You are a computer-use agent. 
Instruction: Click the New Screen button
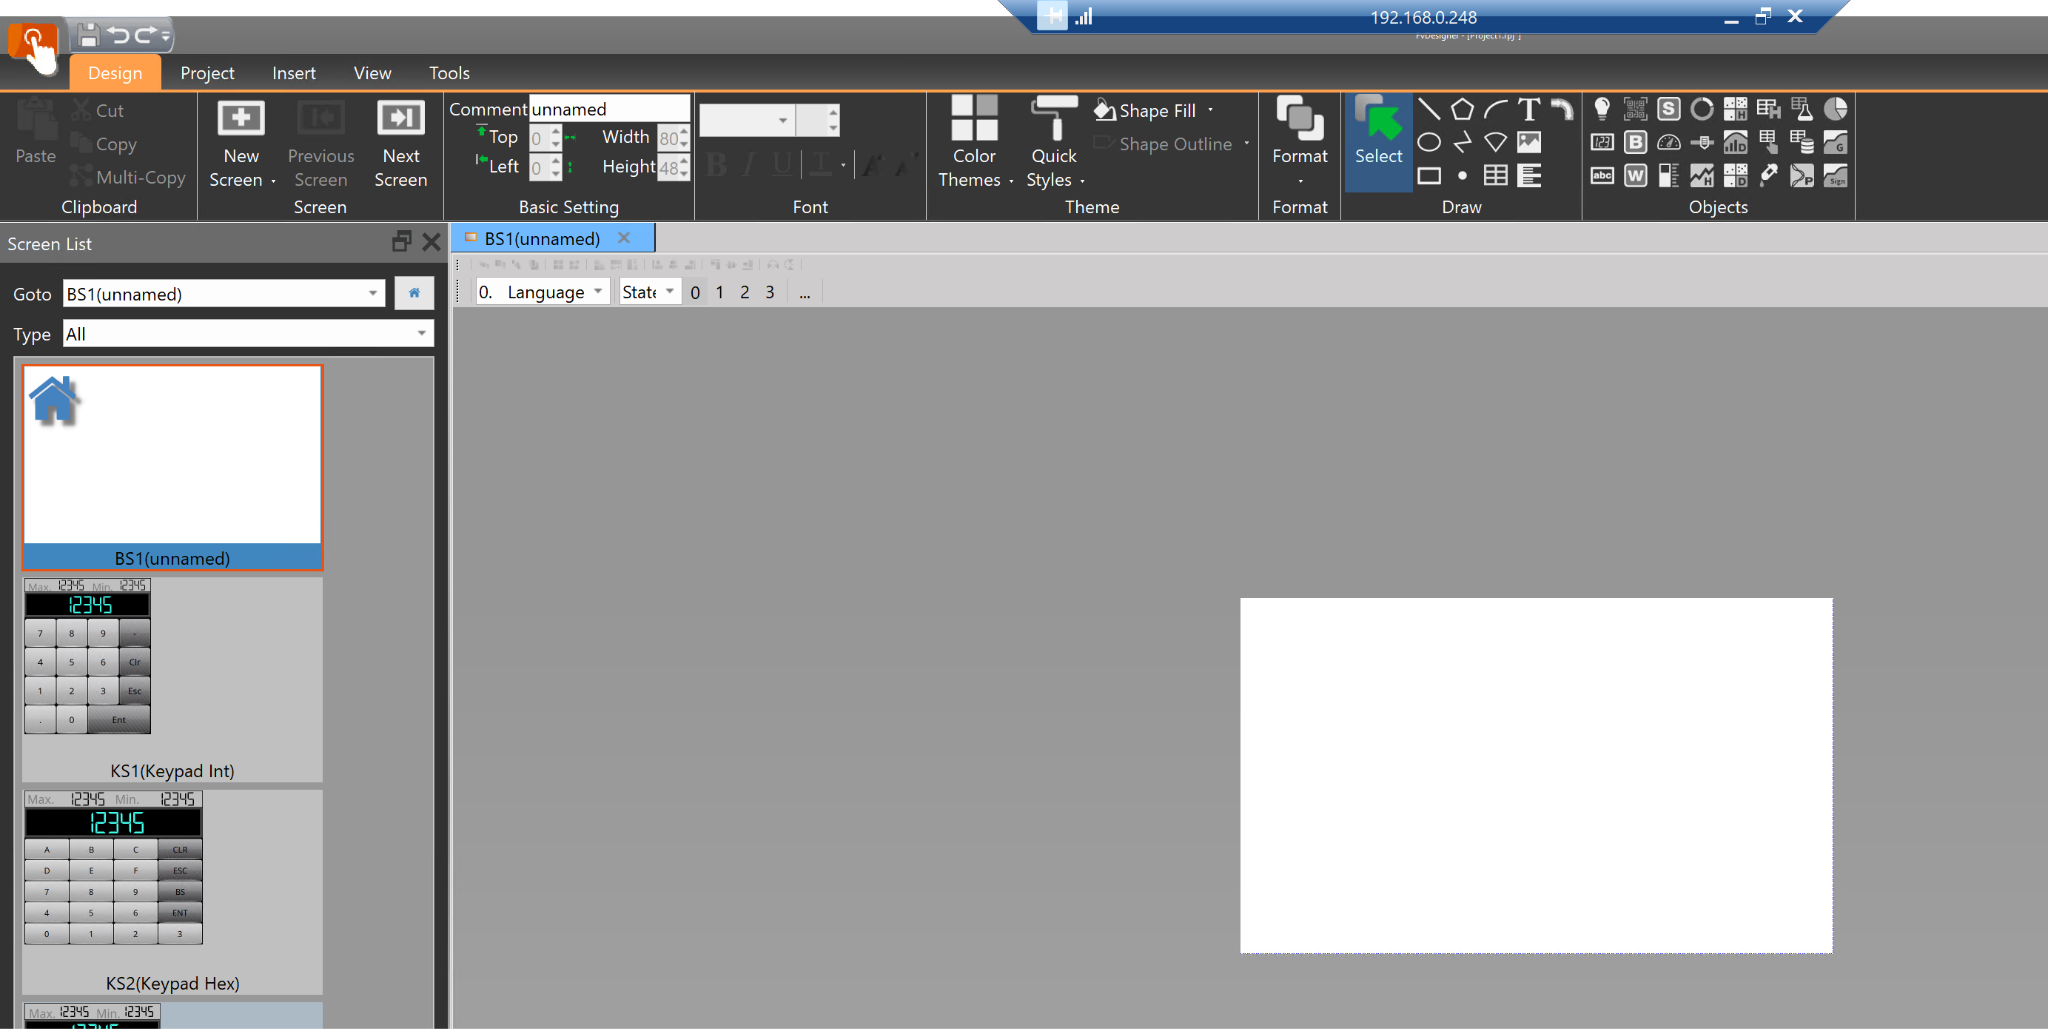pos(241,144)
